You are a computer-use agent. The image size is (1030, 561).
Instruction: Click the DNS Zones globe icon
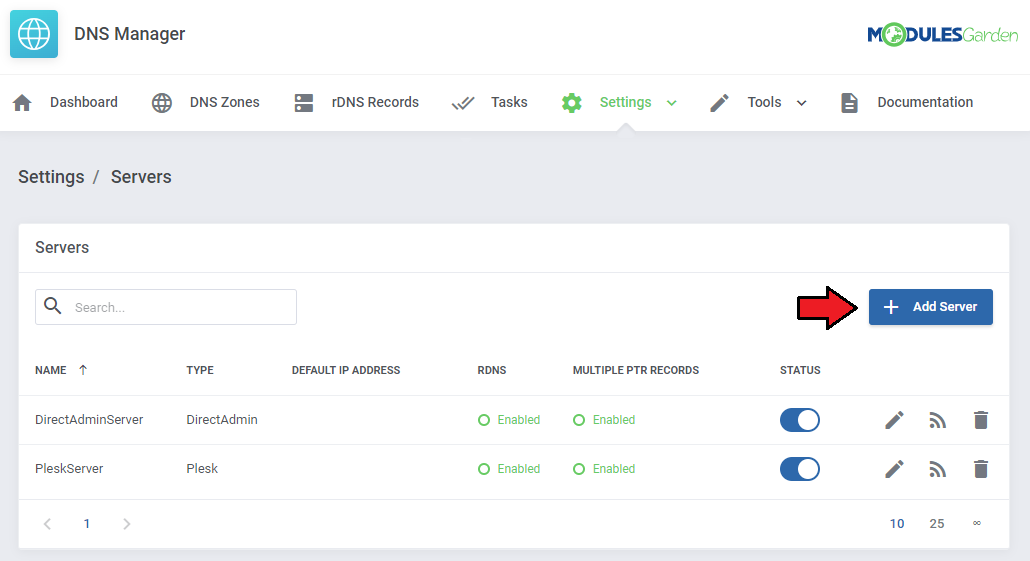[162, 102]
